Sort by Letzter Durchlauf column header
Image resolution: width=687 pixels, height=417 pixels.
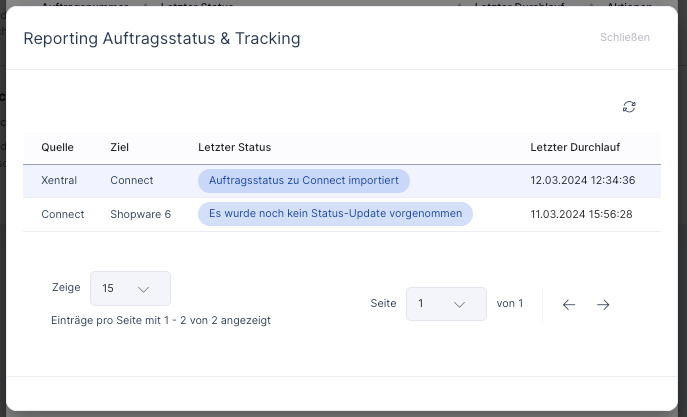coord(575,148)
